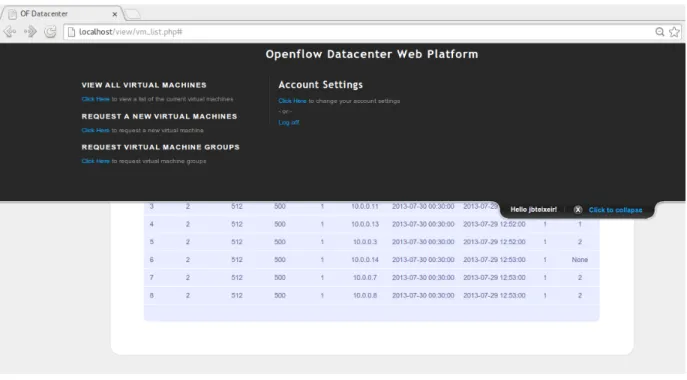The height and width of the screenshot is (380, 687).
Task: Click Here link to view virtual machines
Action: click(96, 99)
